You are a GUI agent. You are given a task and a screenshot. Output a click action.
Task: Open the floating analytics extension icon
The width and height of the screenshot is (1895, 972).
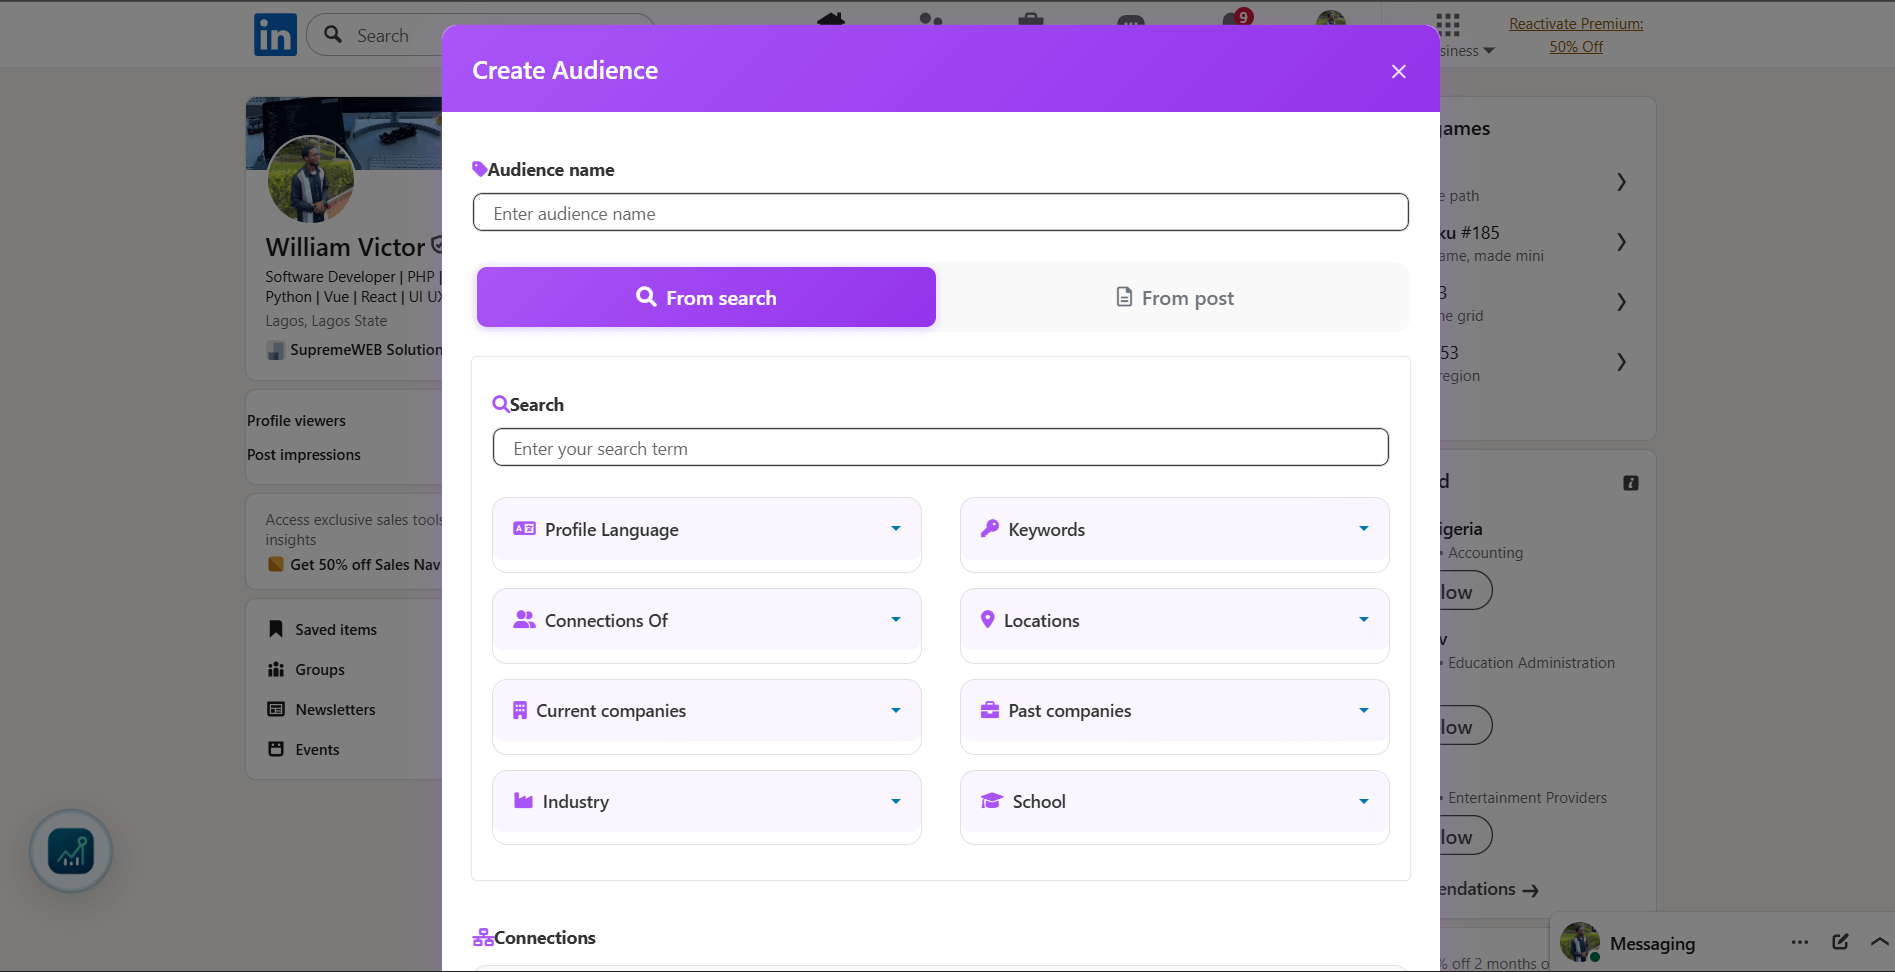[71, 852]
